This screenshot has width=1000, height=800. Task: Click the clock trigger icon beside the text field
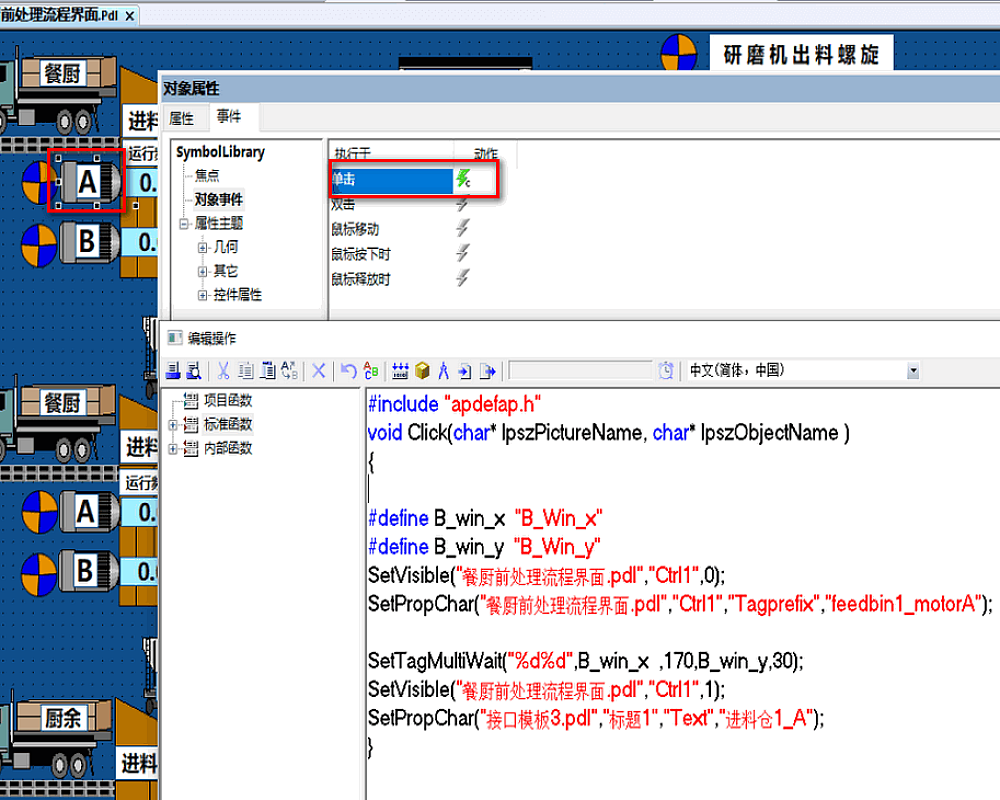pos(666,371)
